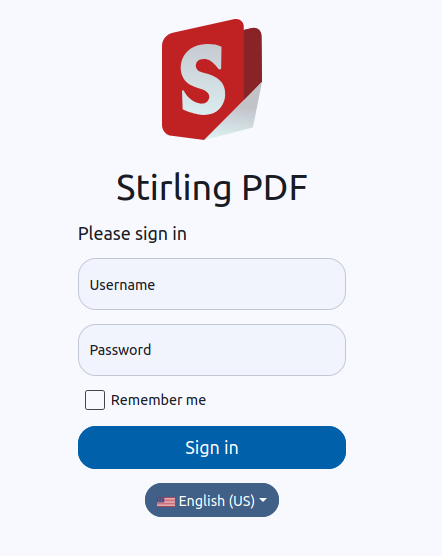Focus the Username input field
This screenshot has height=556, width=442.
pyautogui.click(x=212, y=284)
